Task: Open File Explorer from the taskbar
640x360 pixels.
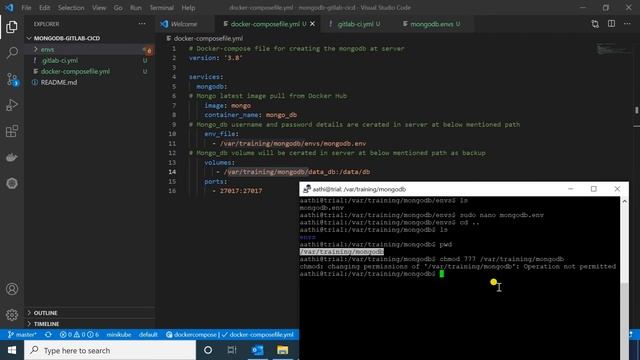Action: (x=282, y=350)
